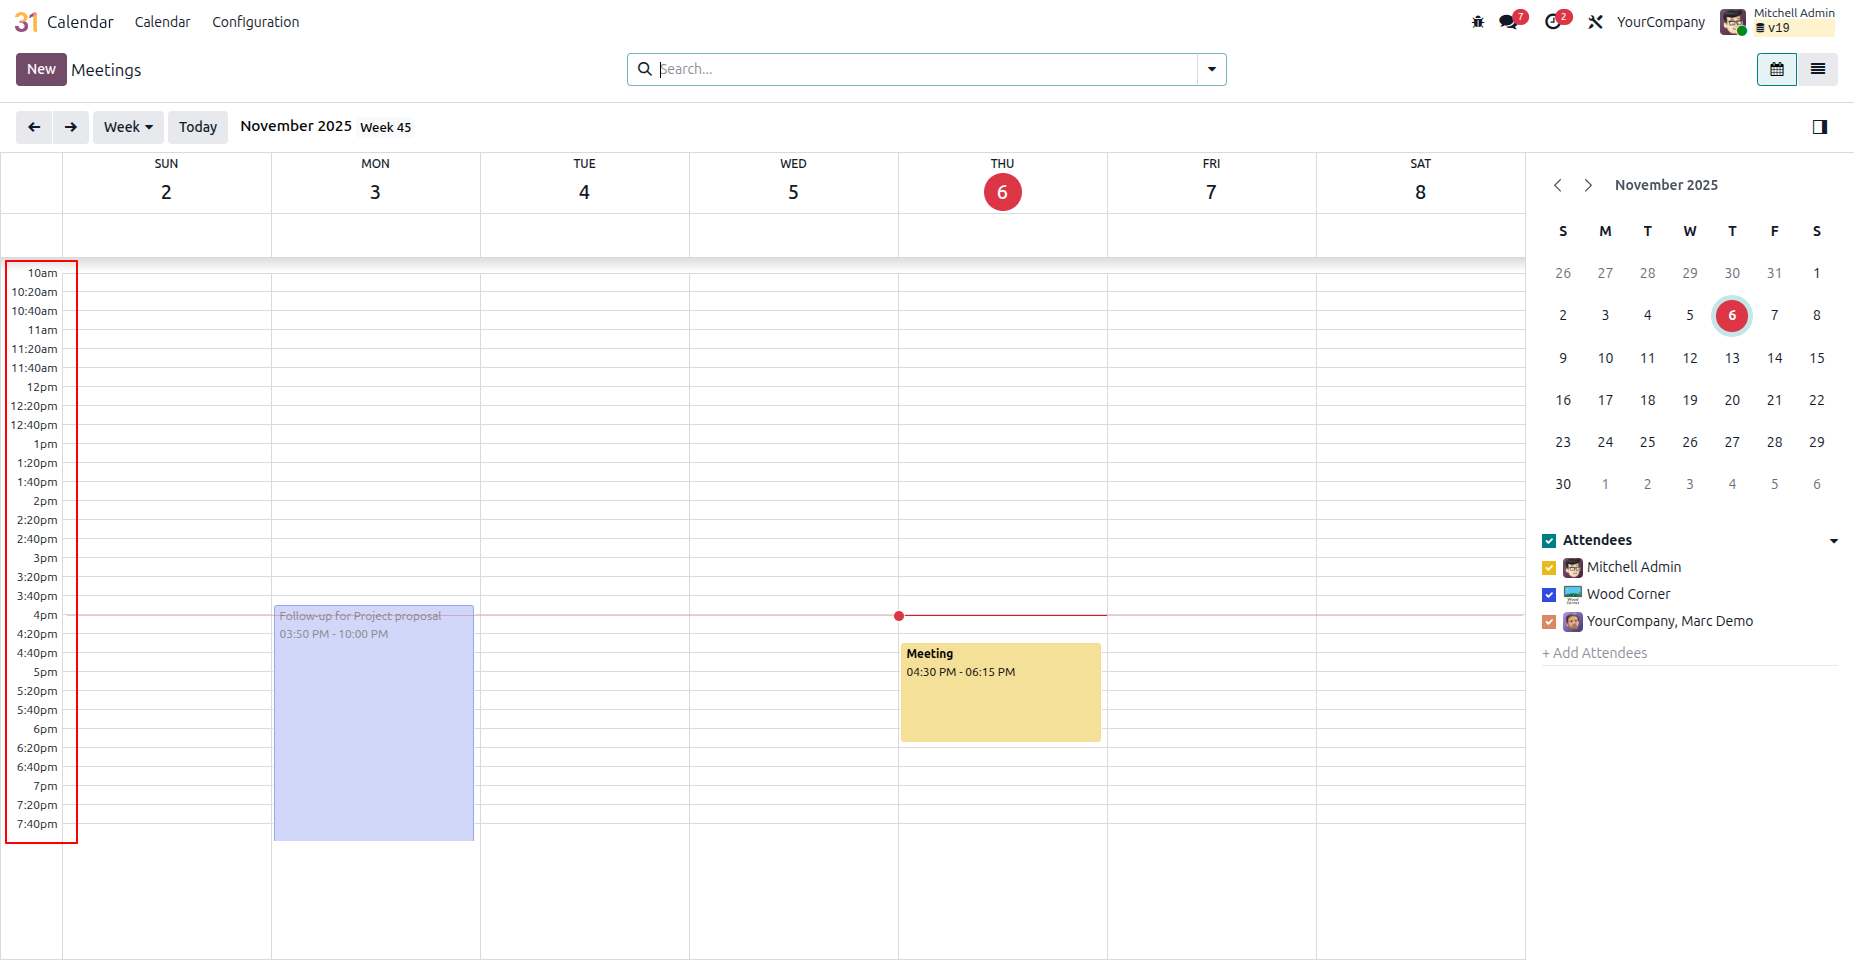This screenshot has width=1854, height=960.
Task: Click the search magnifier icon
Action: [645, 69]
